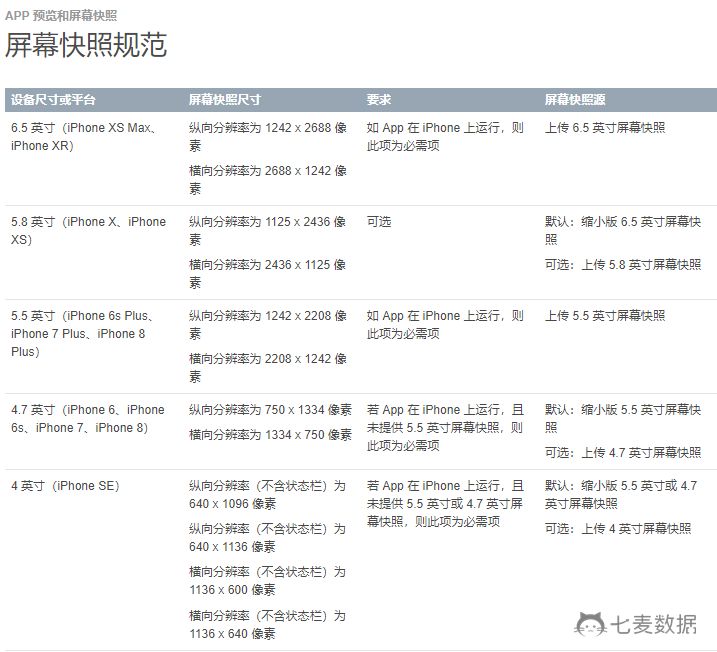Click '默认：缩小版 5.5 英寸屏幕快照' in the 4.7 英寸 row
This screenshot has width=717, height=652.
[x=623, y=419]
